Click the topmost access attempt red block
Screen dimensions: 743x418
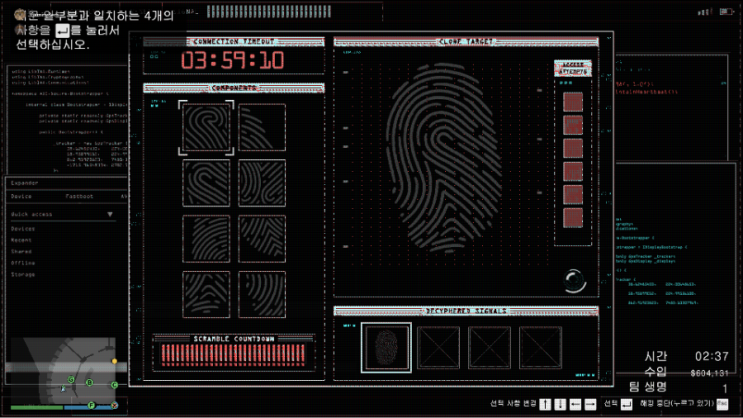573,102
